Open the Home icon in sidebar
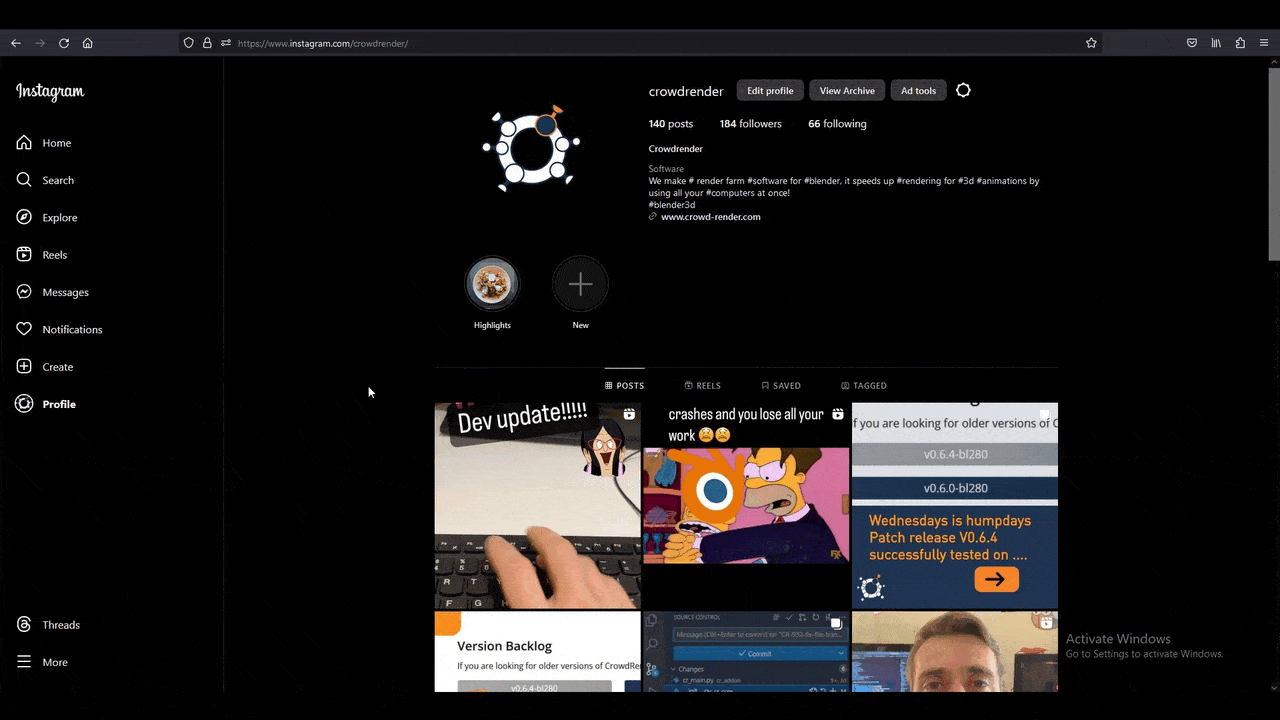Viewport: 1280px width, 720px height. (24, 143)
